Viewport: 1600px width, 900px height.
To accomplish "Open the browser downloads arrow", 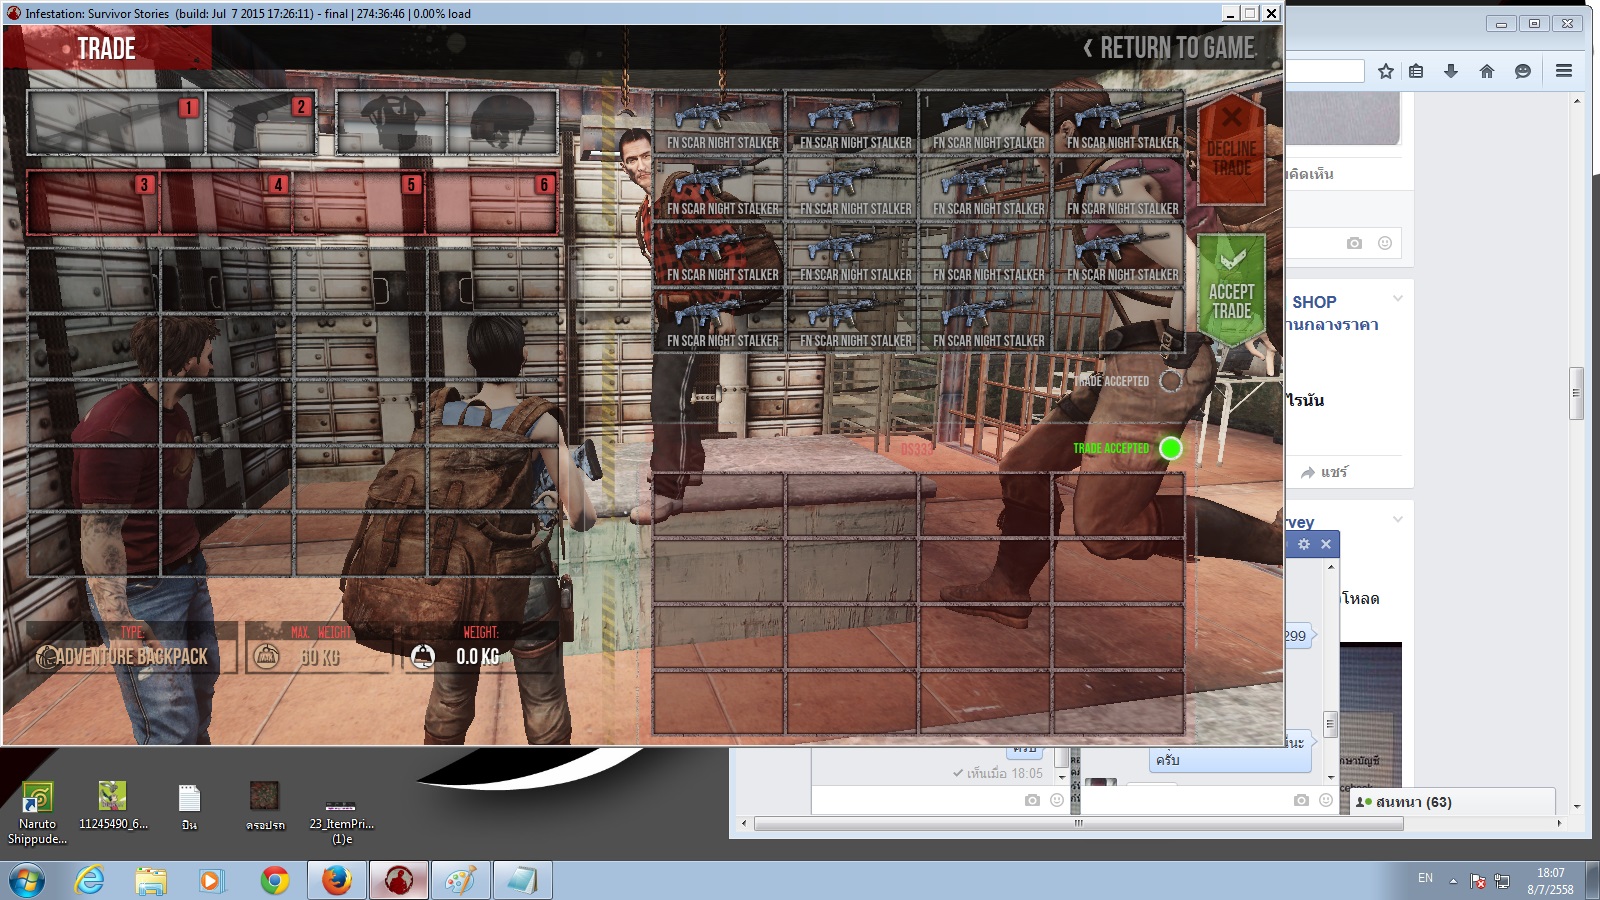I will [x=1451, y=71].
